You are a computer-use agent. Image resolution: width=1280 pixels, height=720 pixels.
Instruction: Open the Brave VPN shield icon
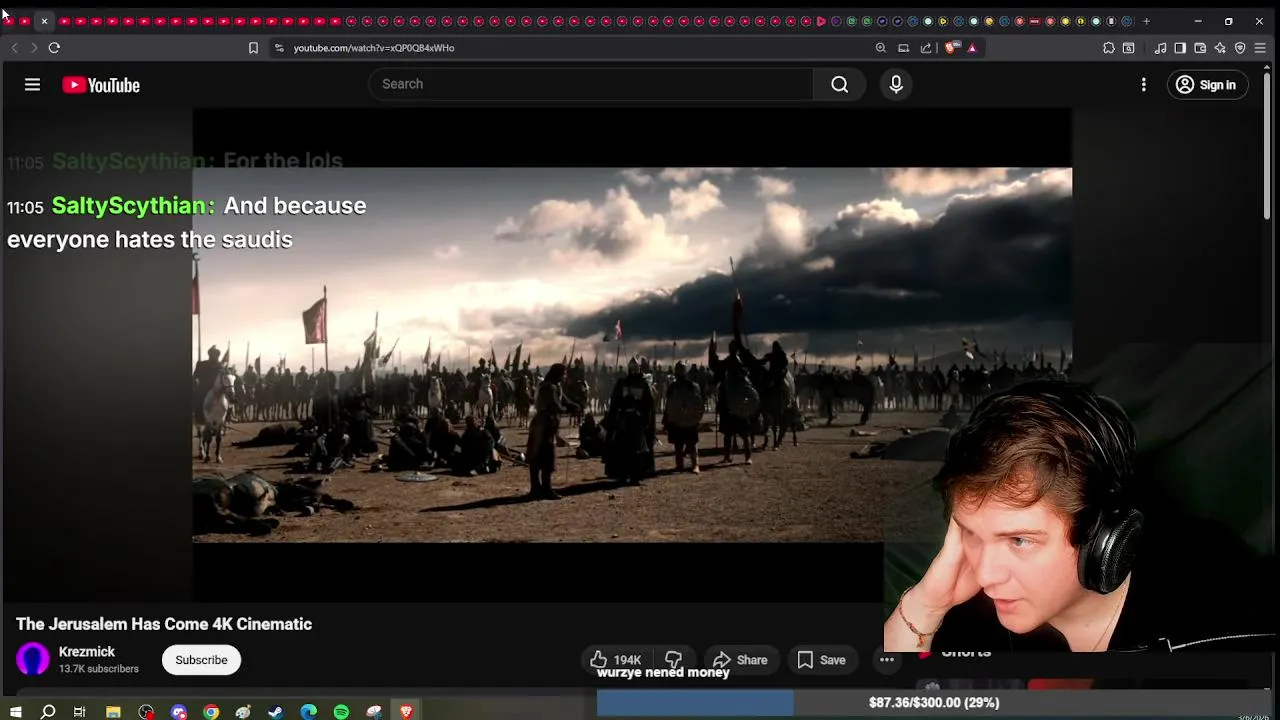click(x=1240, y=48)
